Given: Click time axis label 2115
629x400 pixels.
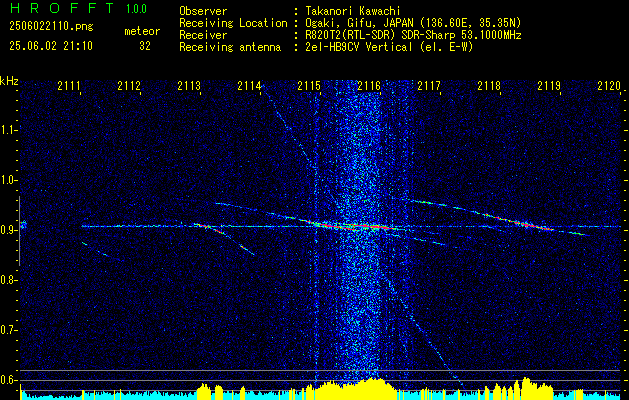Looking at the screenshot, I should coord(309,86).
